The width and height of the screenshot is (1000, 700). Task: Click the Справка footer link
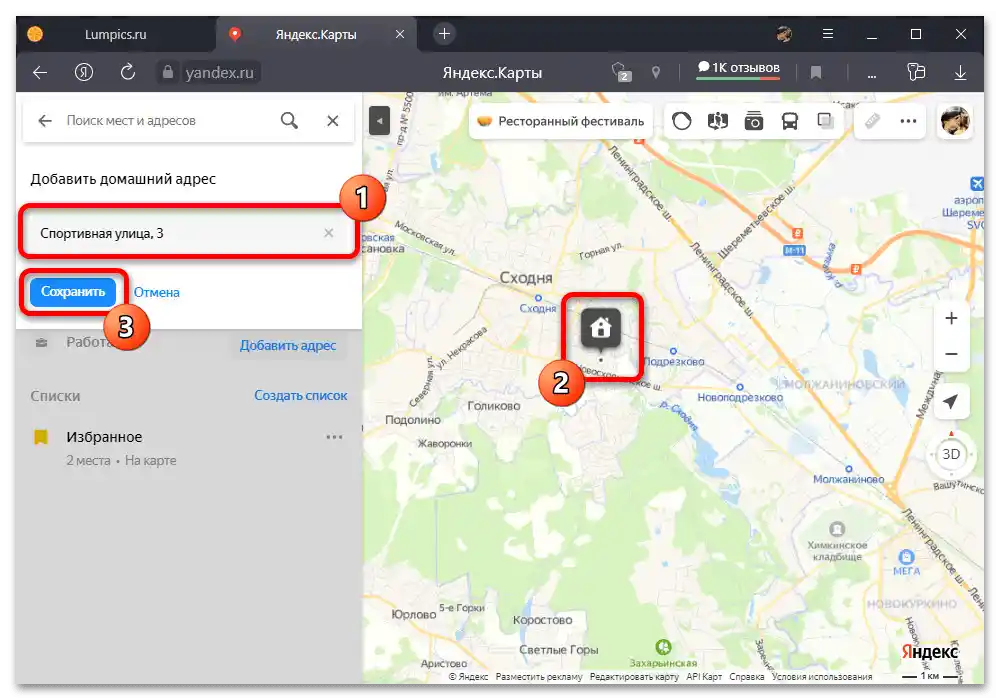click(747, 676)
